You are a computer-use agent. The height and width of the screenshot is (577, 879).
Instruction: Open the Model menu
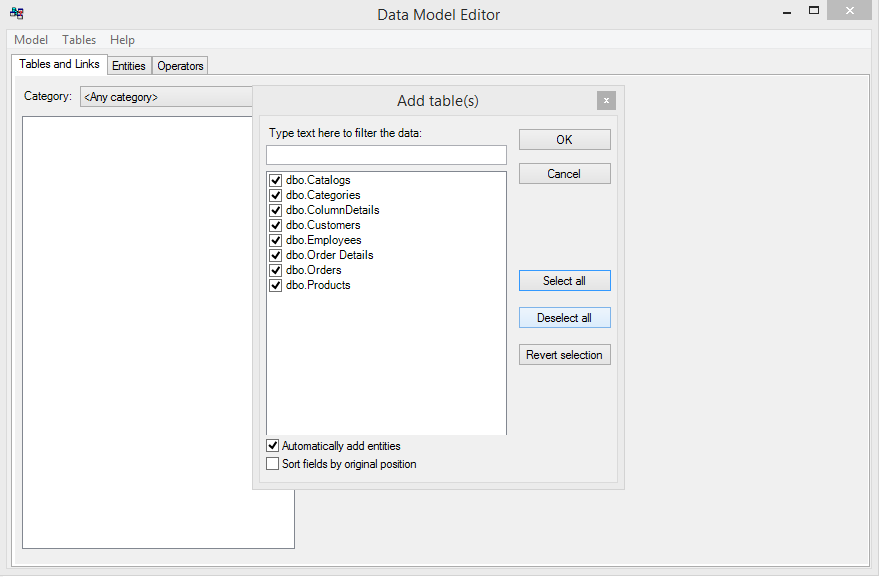[30, 40]
